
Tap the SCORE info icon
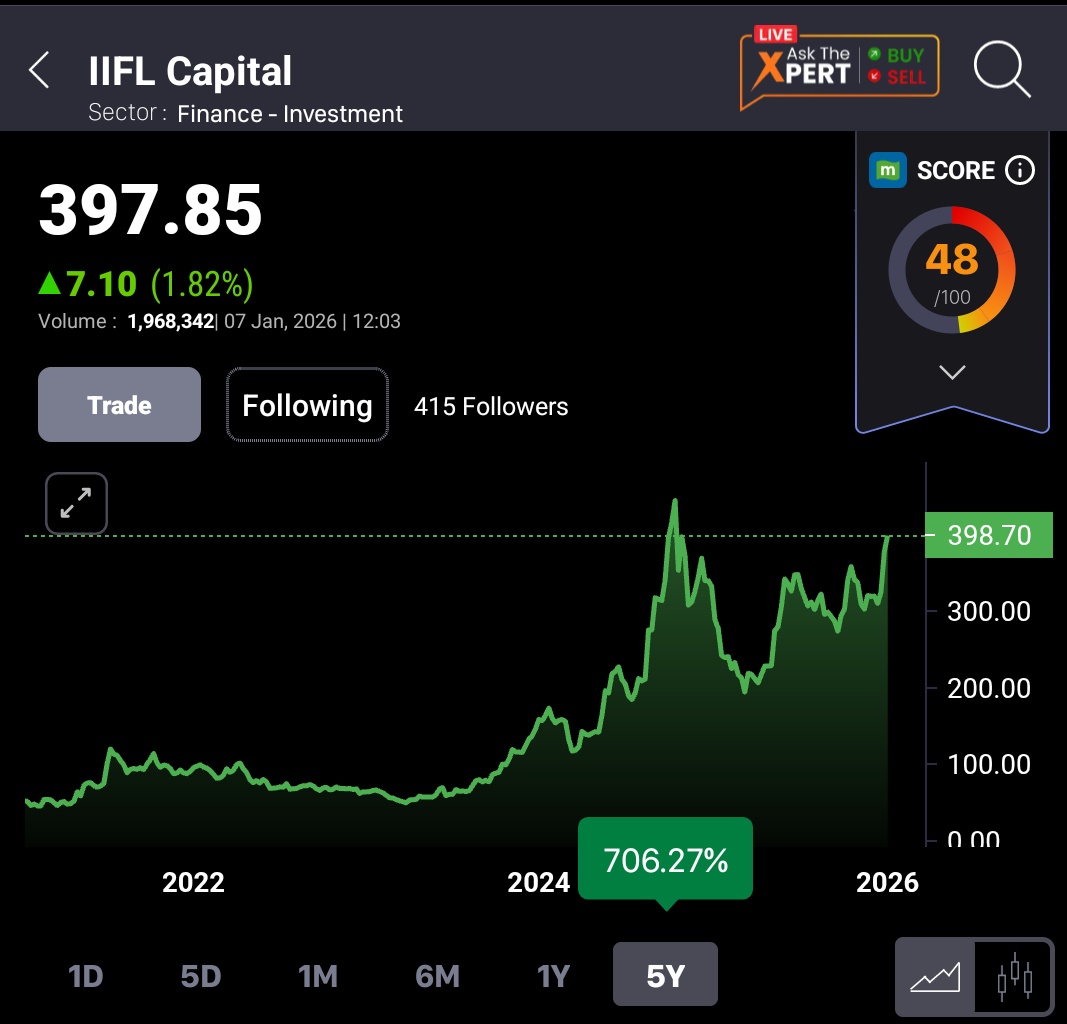tap(1019, 170)
